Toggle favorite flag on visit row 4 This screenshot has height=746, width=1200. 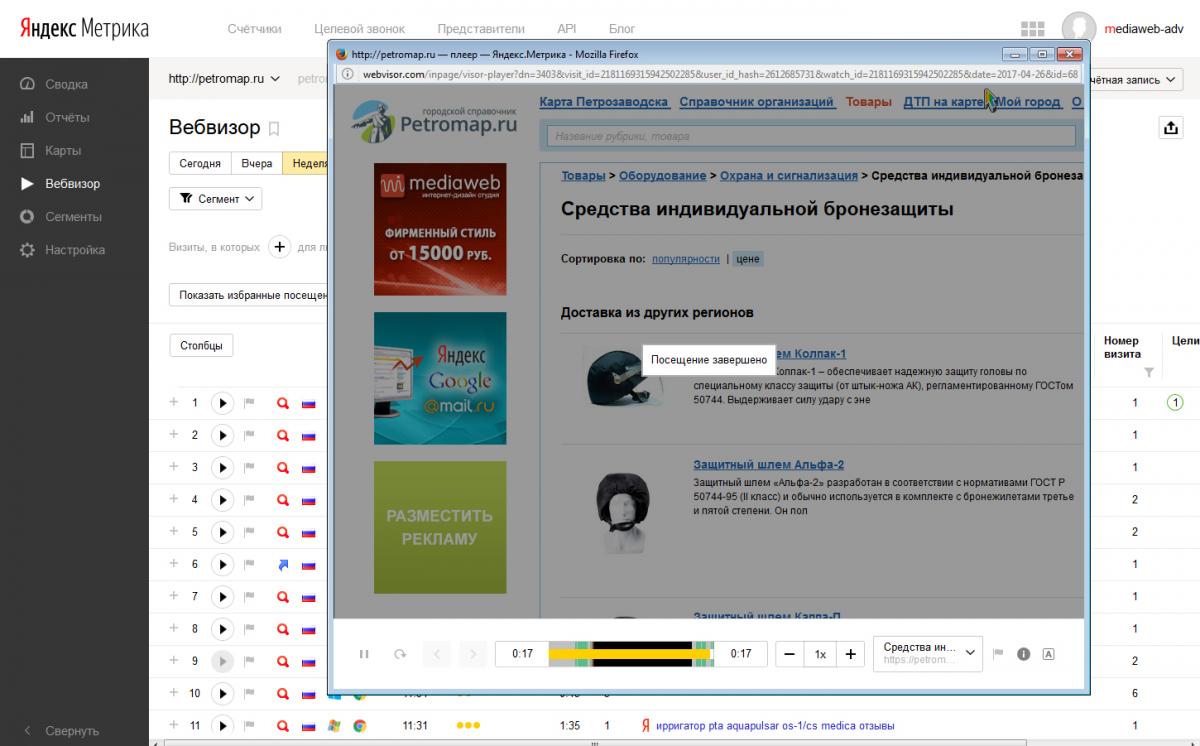tap(250, 500)
